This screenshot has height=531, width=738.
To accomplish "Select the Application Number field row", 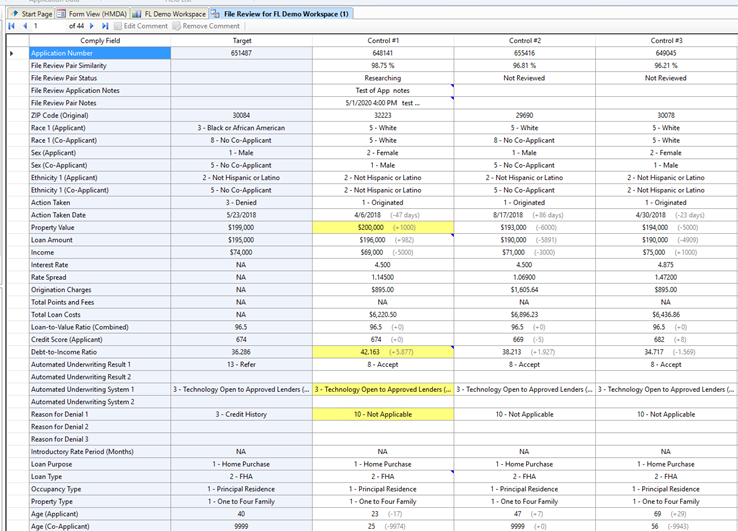I will point(100,53).
